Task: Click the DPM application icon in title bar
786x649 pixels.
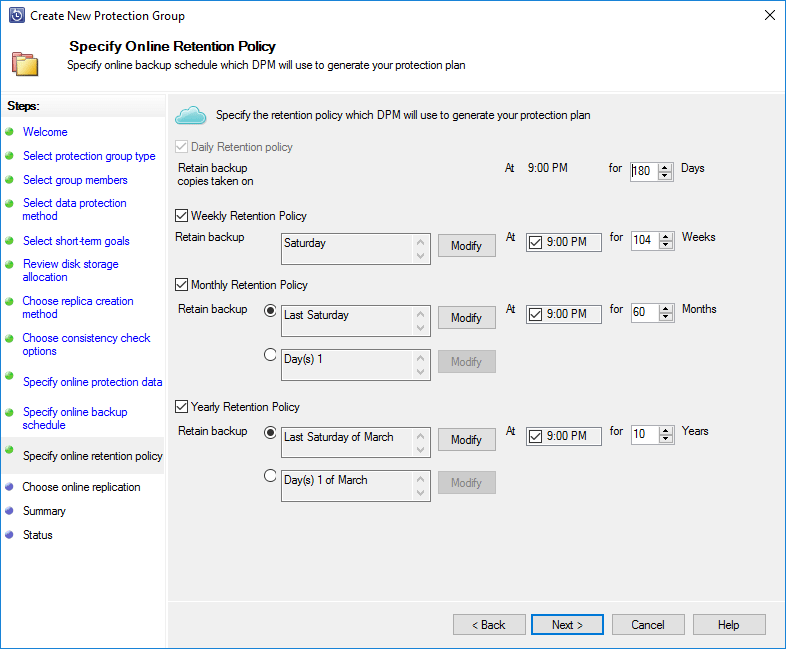Action: (17, 16)
